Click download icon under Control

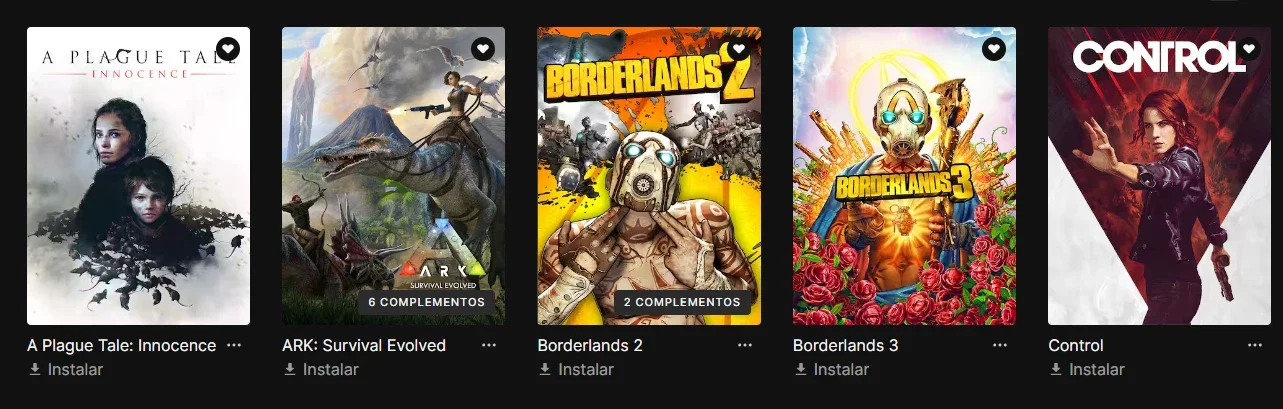pos(1056,369)
